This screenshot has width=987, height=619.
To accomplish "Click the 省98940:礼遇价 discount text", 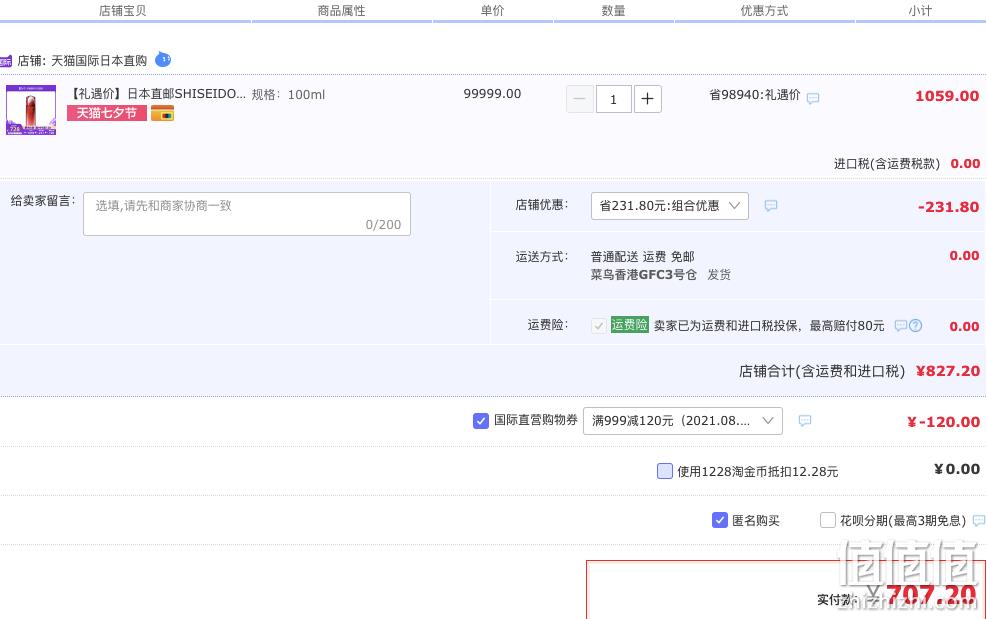I will [x=755, y=95].
